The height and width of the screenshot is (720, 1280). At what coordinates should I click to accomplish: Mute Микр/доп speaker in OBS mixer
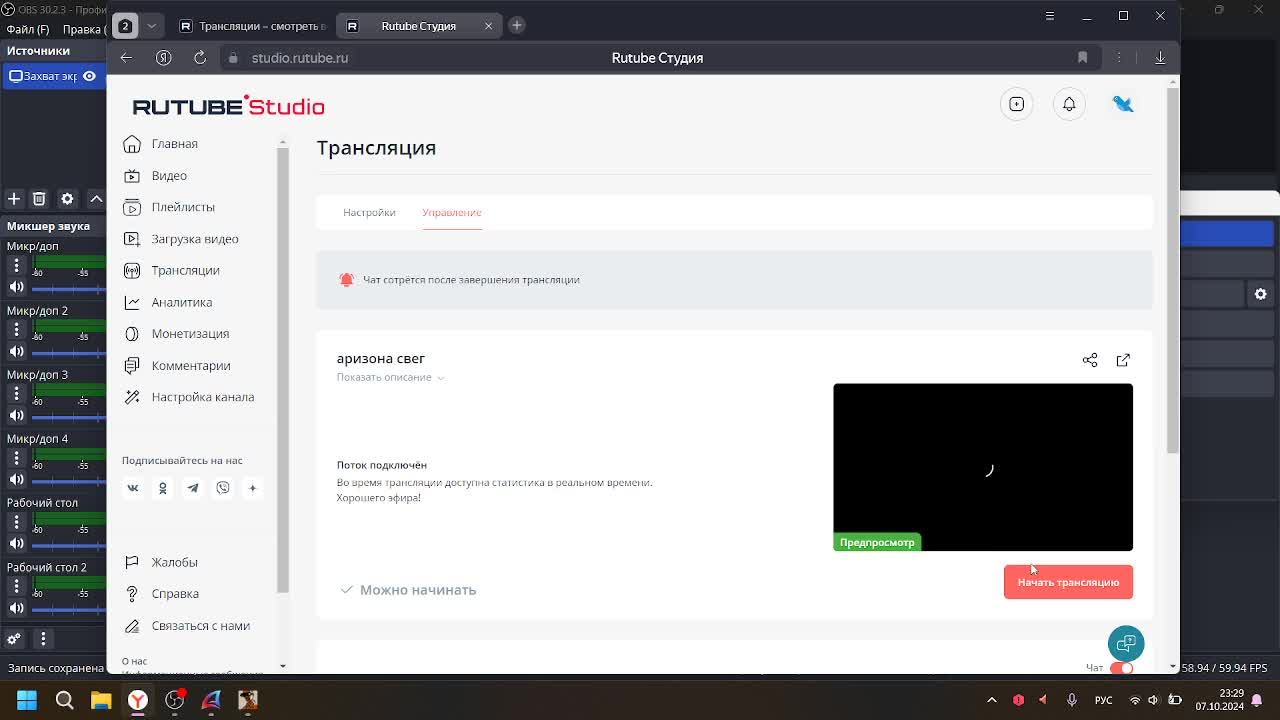[16, 287]
